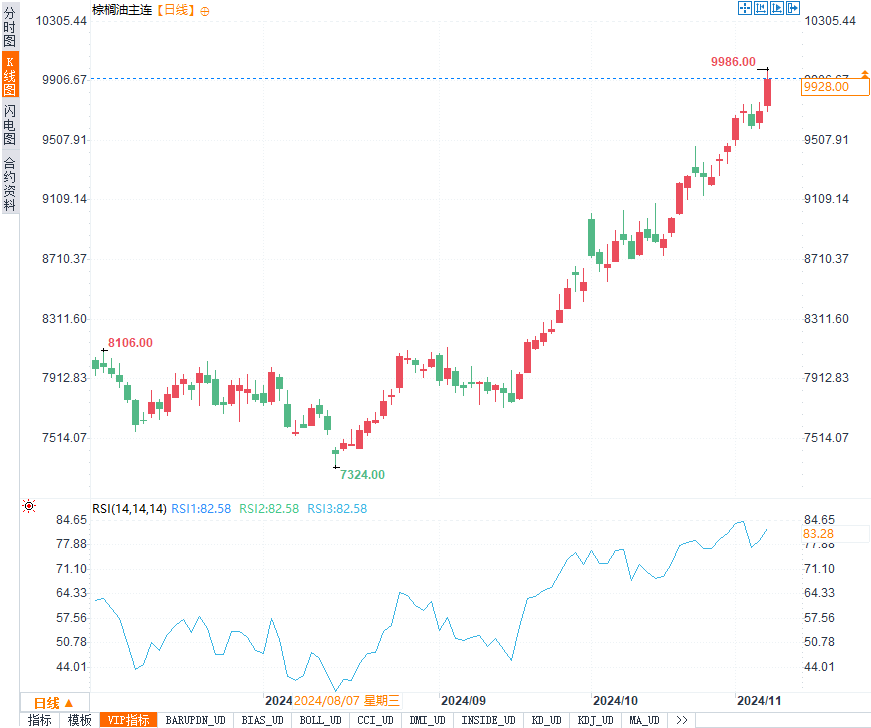The image size is (871, 728).
Task: Toggle the KDJ_UD indicator
Action: (598, 720)
